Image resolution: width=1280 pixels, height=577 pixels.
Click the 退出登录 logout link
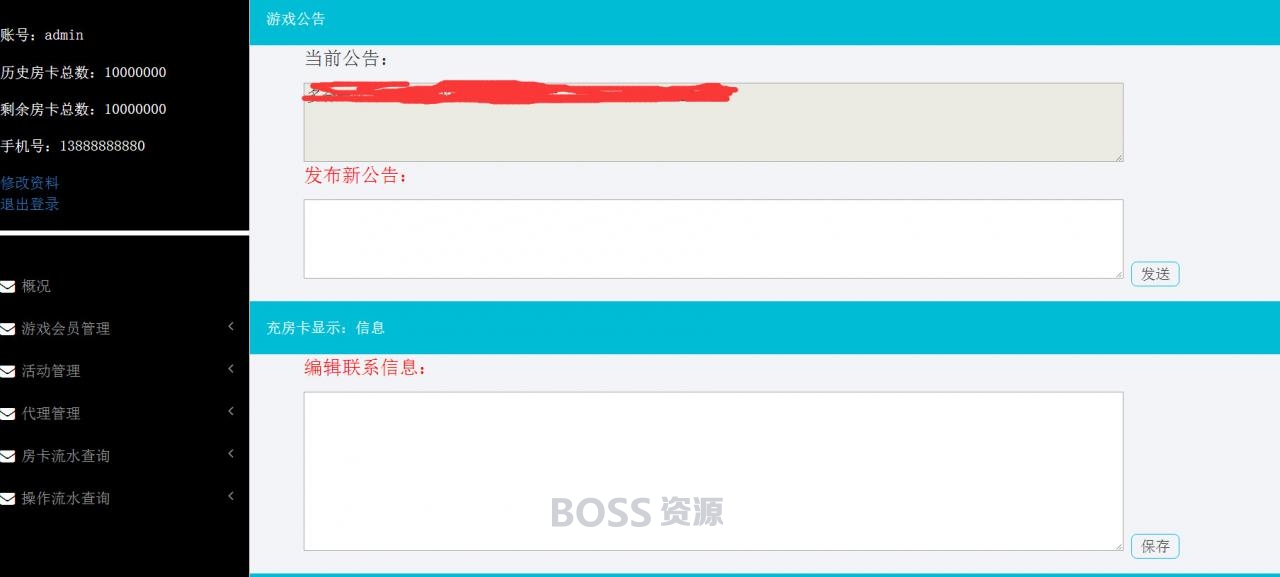point(30,204)
